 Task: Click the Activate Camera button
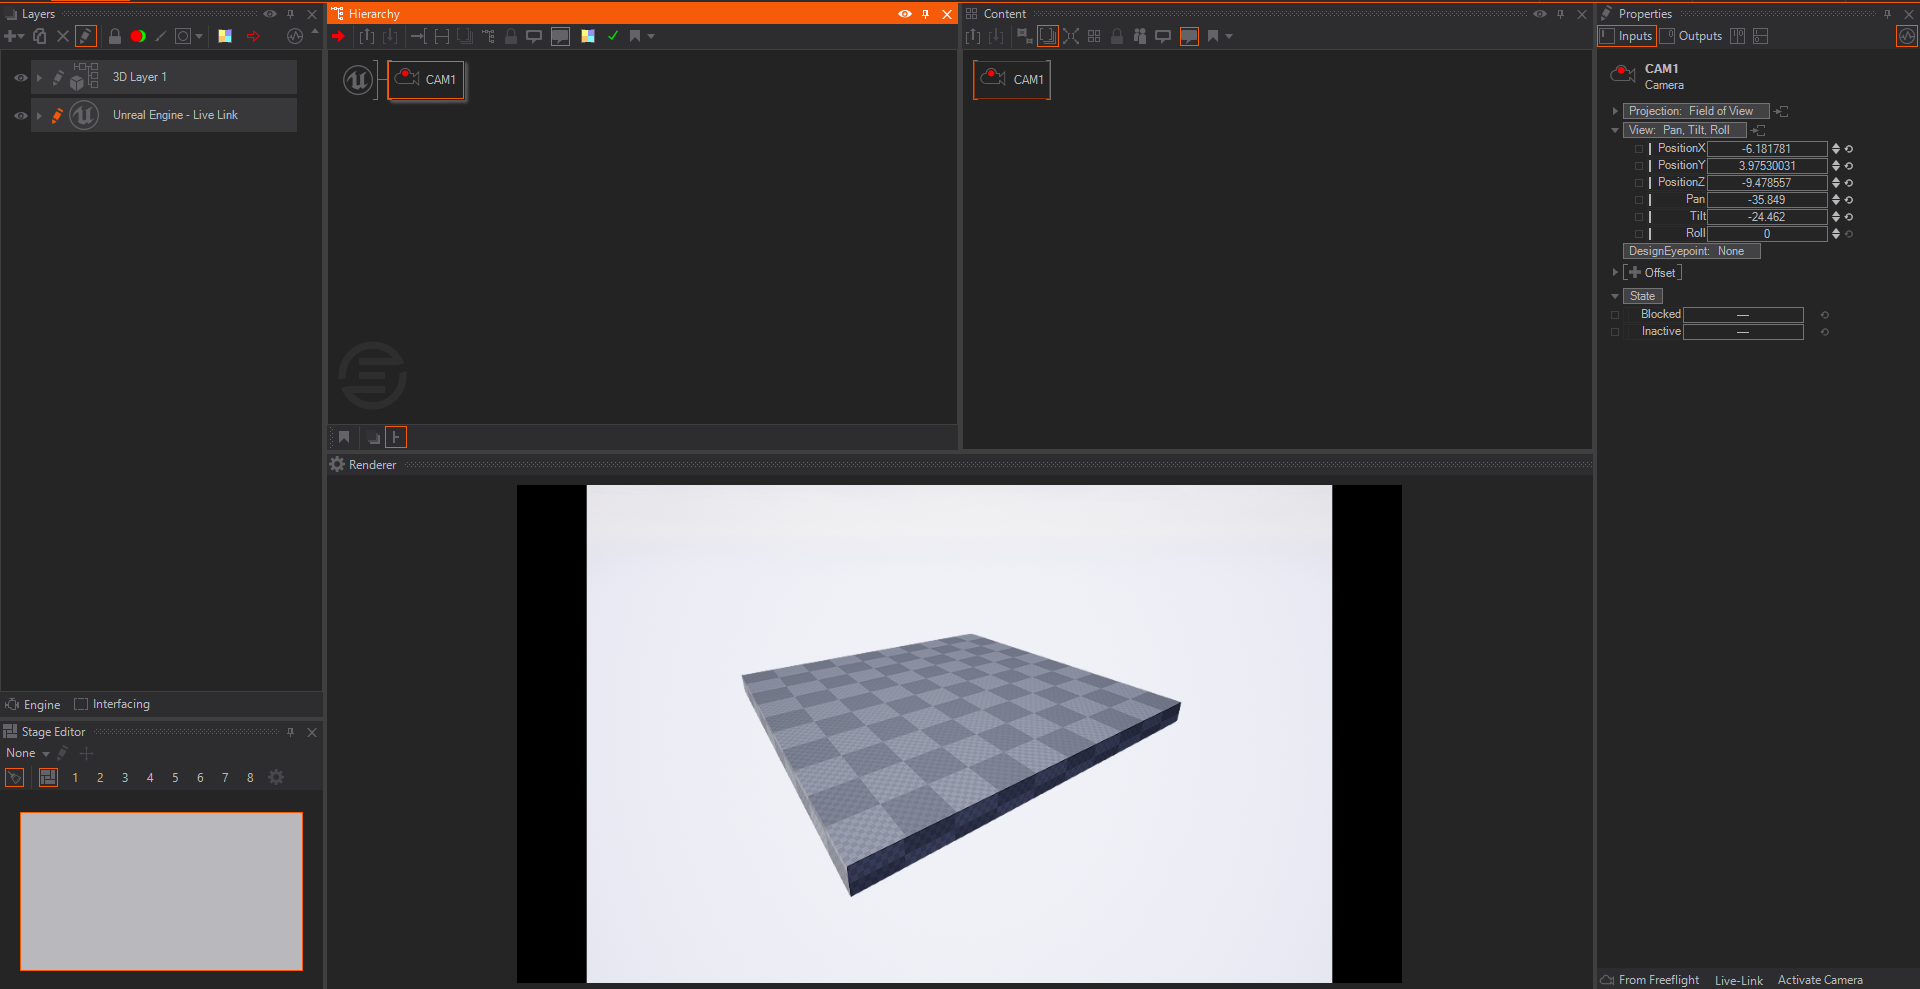coord(1819,980)
